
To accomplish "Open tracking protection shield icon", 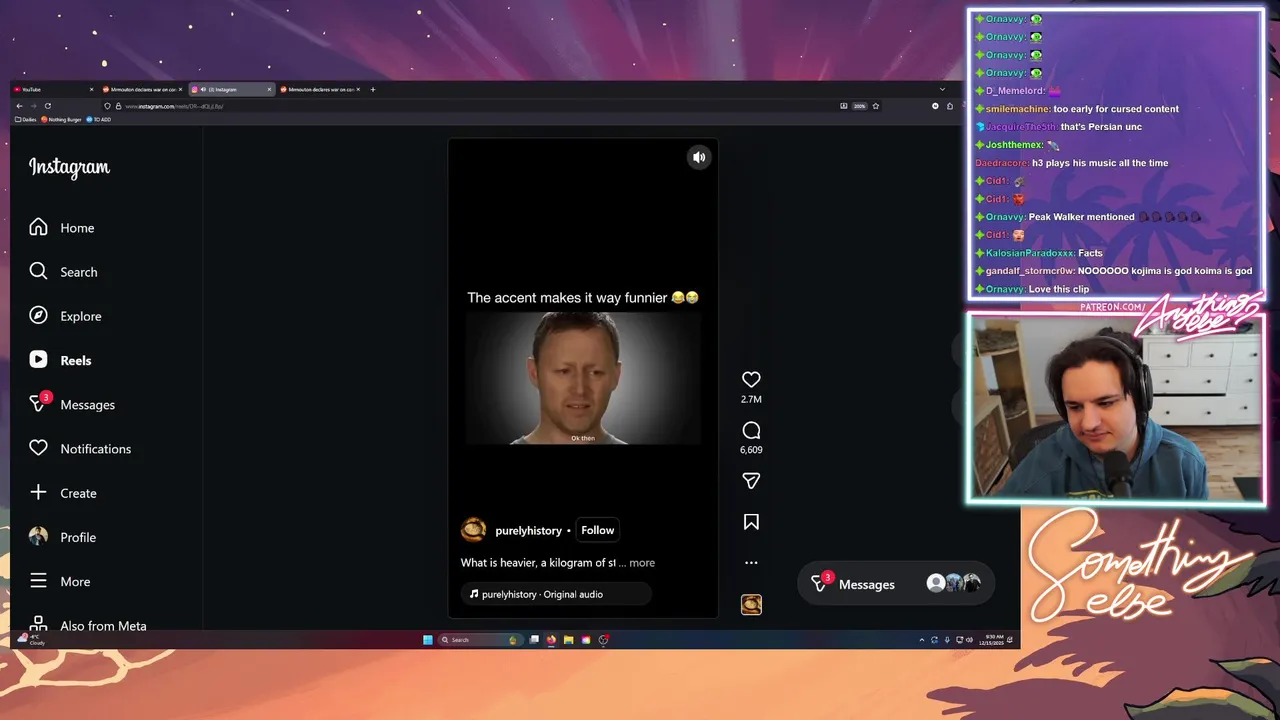I will click(107, 106).
